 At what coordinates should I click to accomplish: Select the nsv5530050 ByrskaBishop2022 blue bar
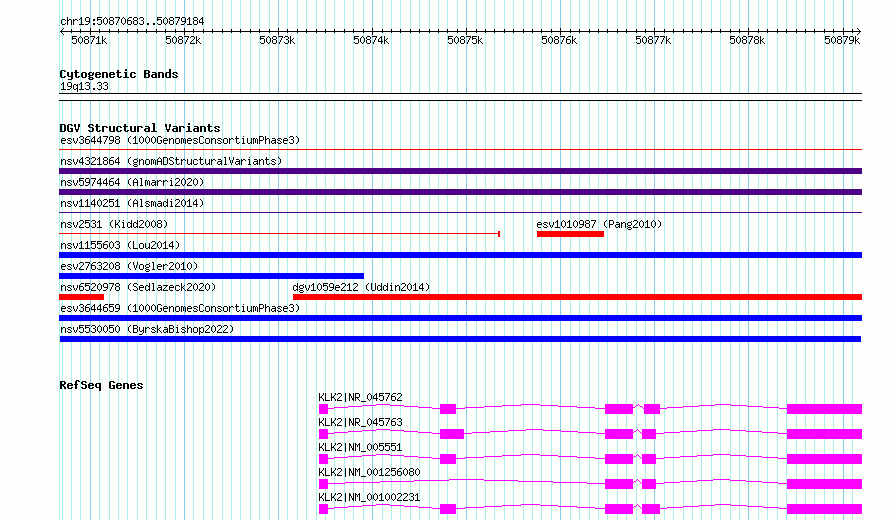[460, 339]
